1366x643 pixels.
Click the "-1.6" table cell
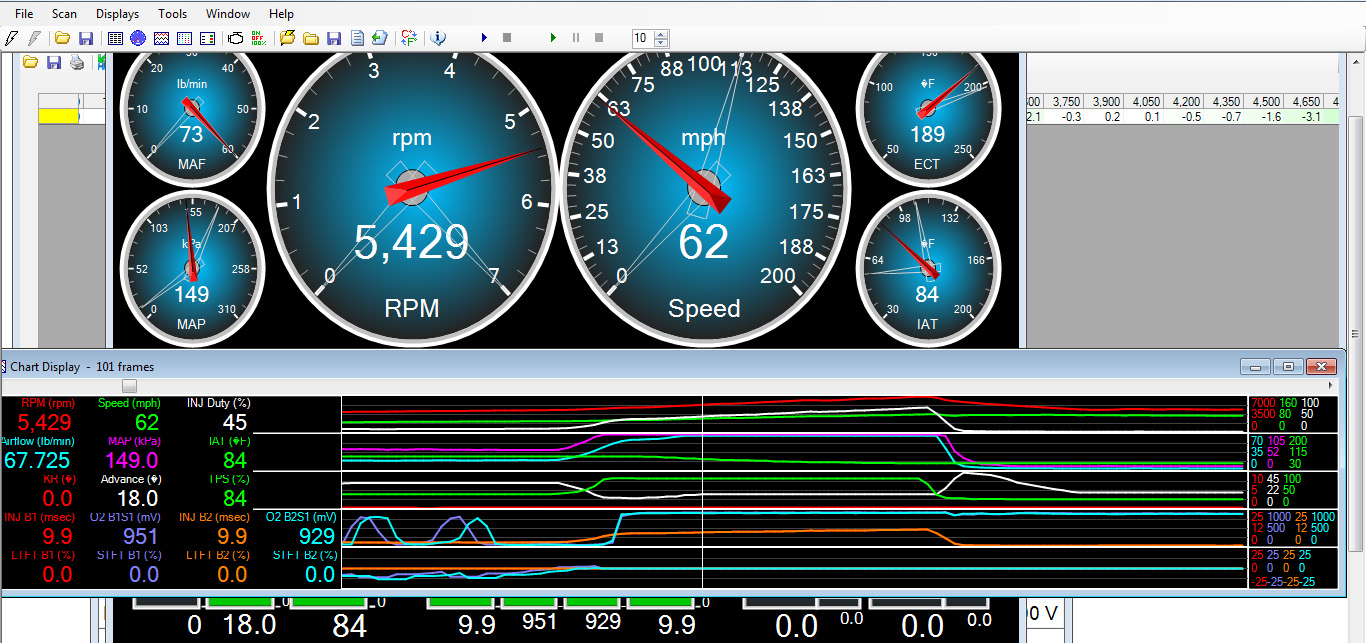click(1271, 117)
